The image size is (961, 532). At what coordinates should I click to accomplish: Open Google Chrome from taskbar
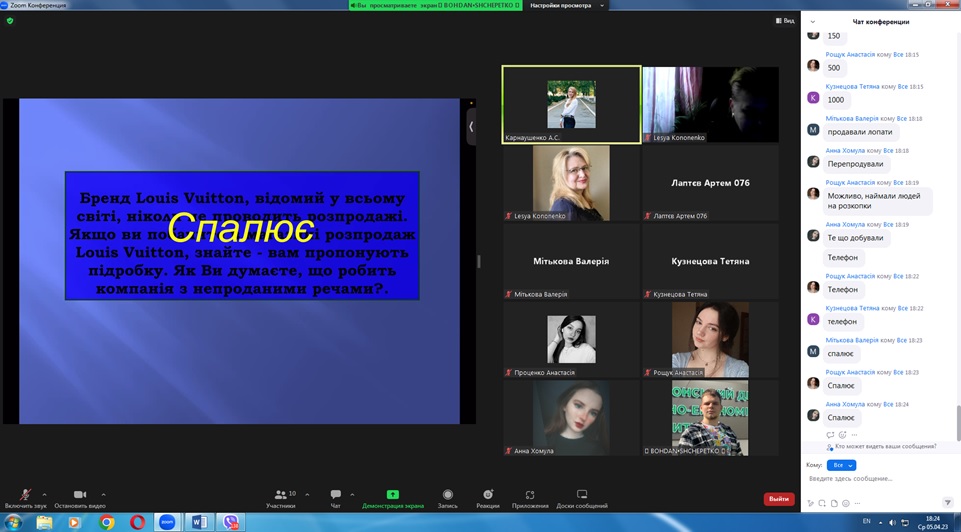pyautogui.click(x=107, y=522)
